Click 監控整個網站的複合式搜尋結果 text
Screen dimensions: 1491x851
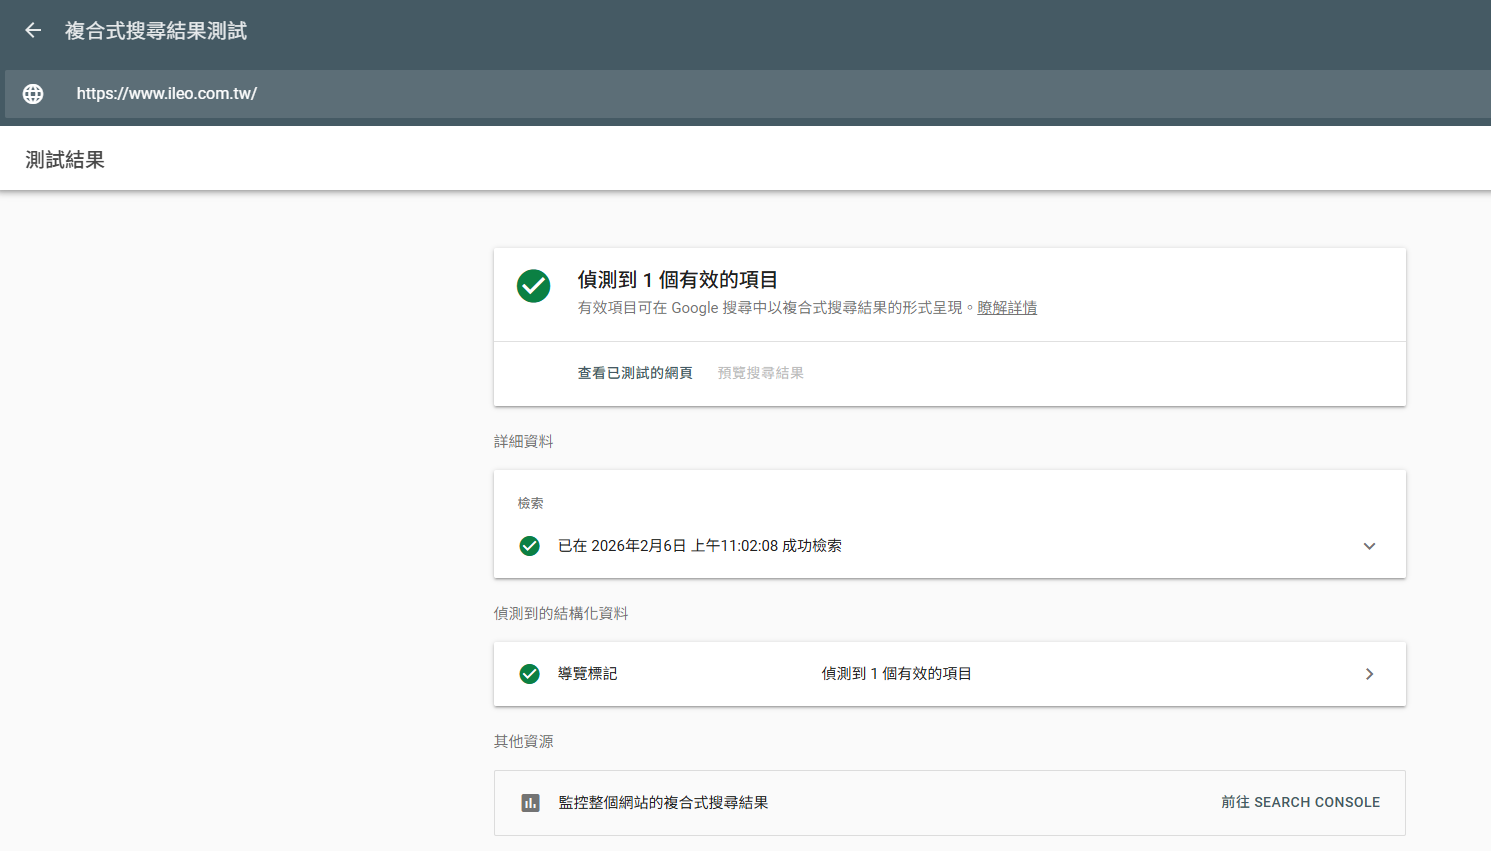click(x=663, y=803)
